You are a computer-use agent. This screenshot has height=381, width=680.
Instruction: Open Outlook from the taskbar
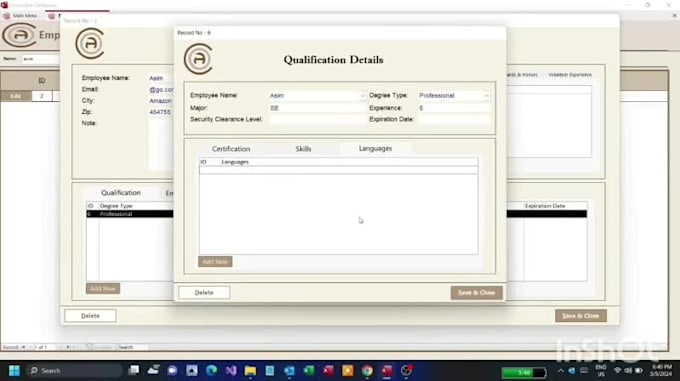(289, 371)
